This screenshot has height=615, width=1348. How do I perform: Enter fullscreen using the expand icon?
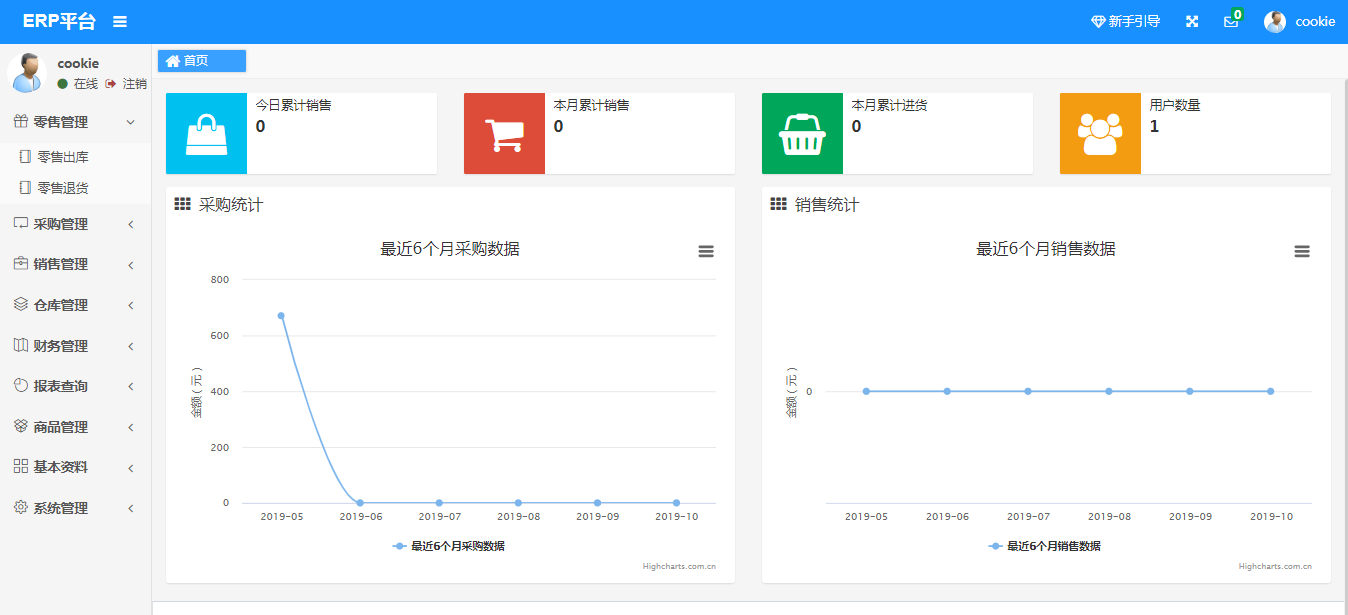pos(1192,21)
